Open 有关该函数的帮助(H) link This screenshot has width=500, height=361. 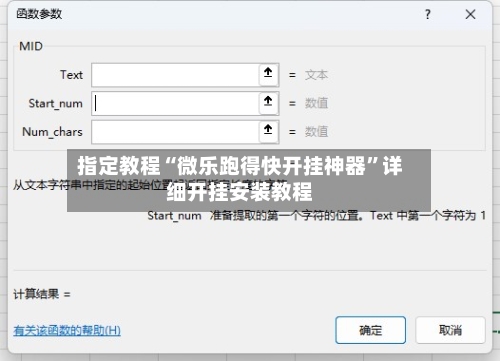click(67, 330)
